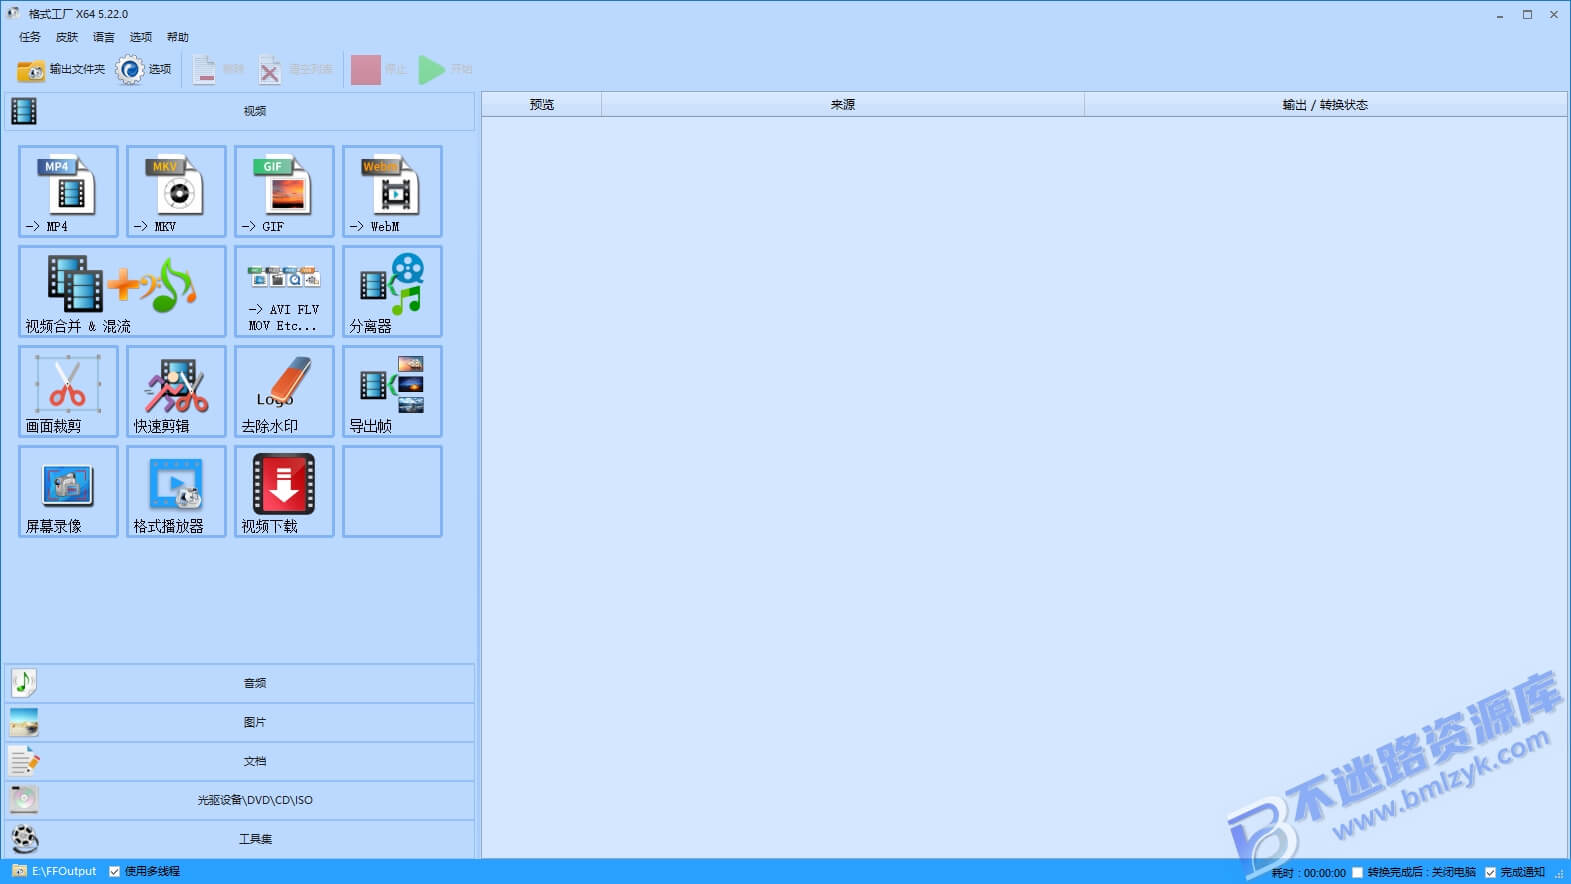1571x884 pixels.
Task: Click the green 开始 start button
Action: (x=445, y=69)
